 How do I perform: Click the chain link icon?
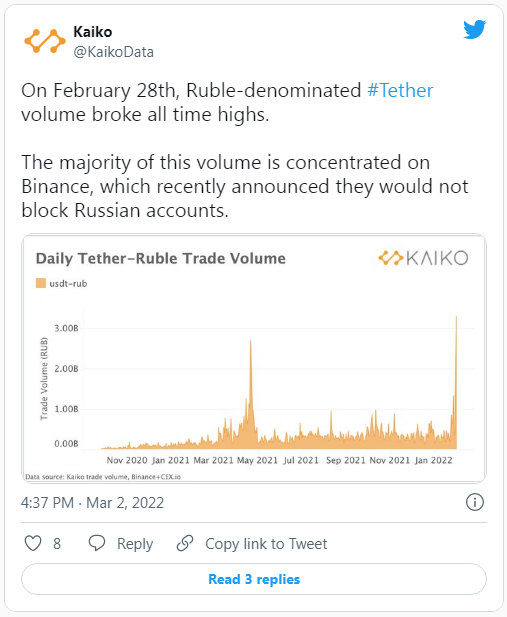[x=185, y=543]
